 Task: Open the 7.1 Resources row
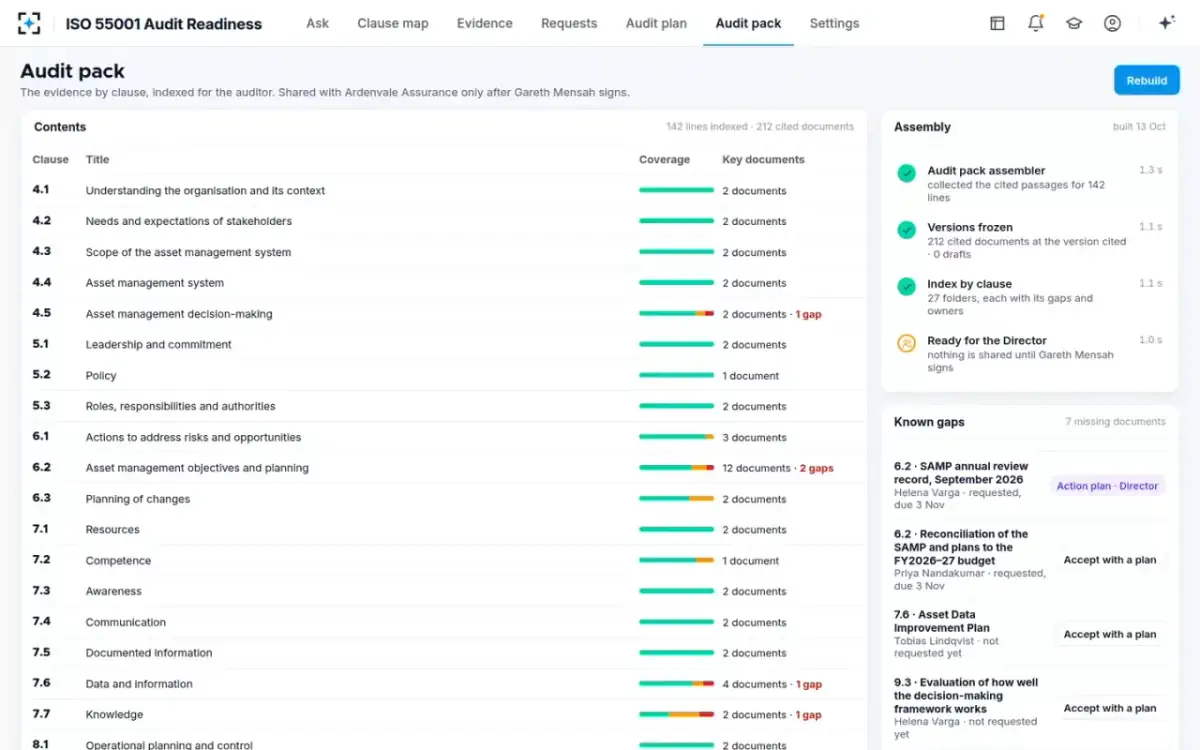444,530
